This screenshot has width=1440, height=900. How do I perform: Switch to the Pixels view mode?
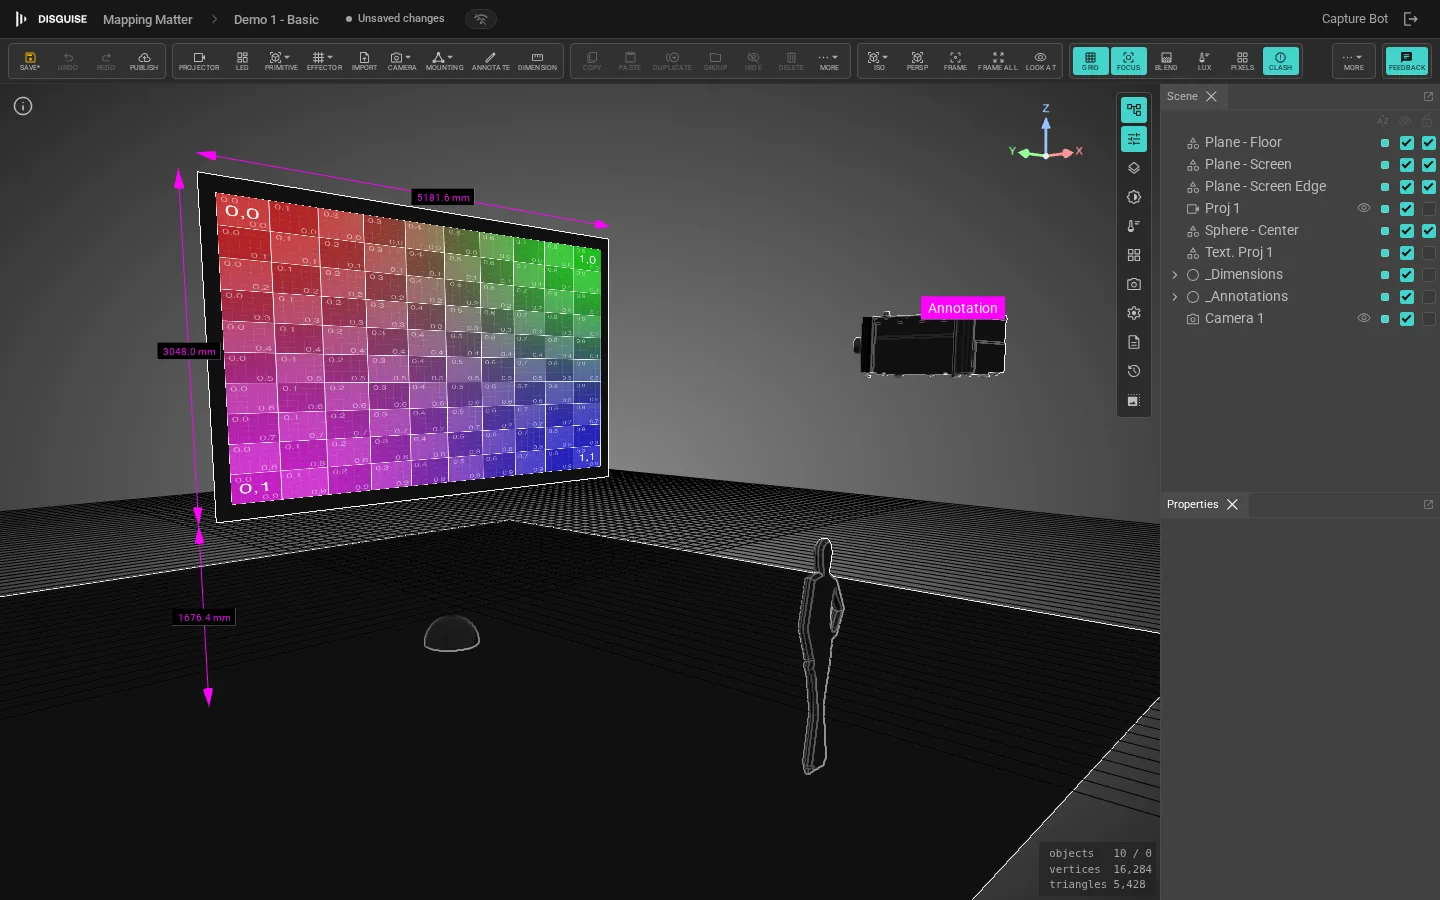1242,61
